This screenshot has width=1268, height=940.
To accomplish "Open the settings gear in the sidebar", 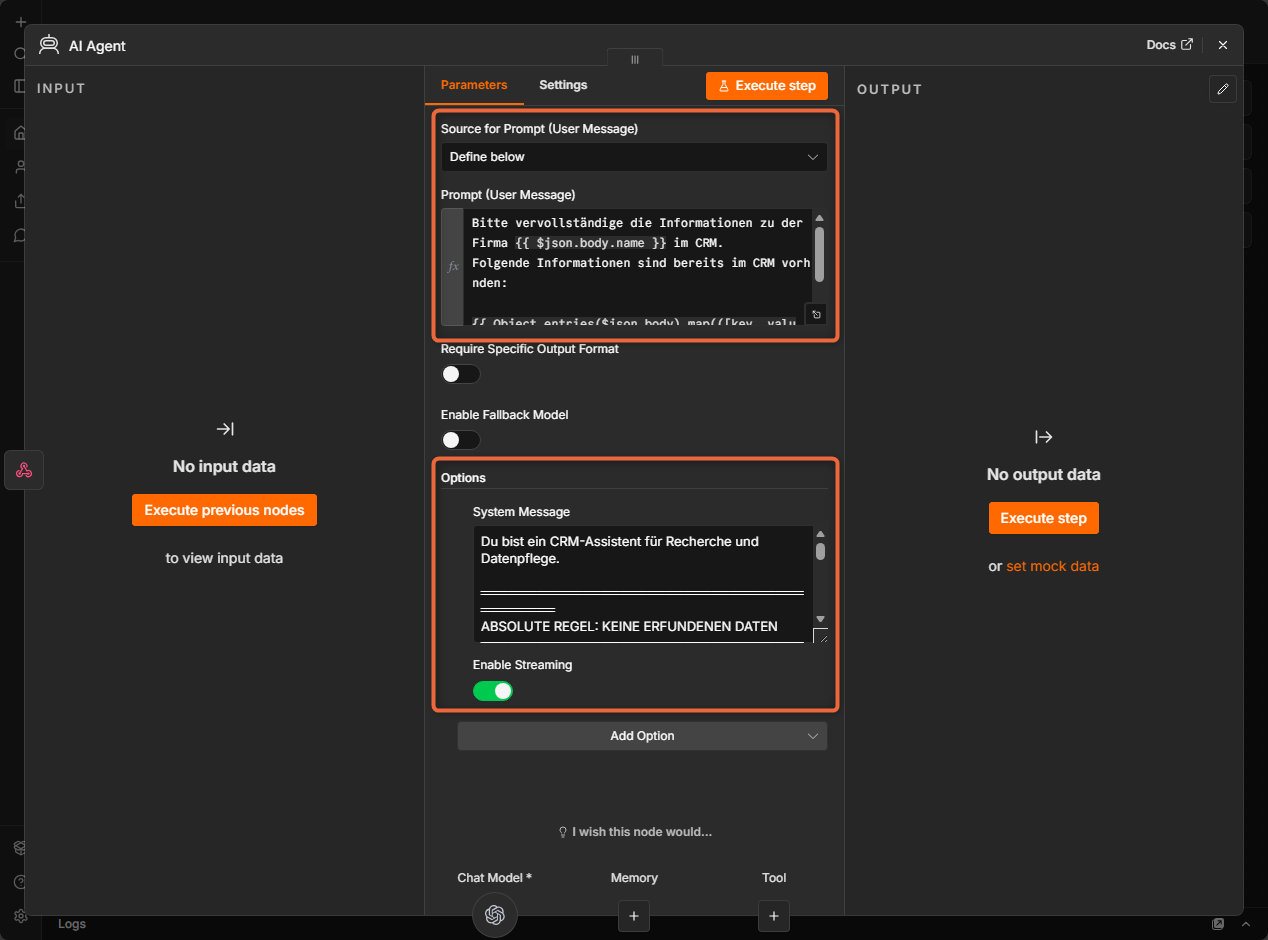I will point(21,916).
